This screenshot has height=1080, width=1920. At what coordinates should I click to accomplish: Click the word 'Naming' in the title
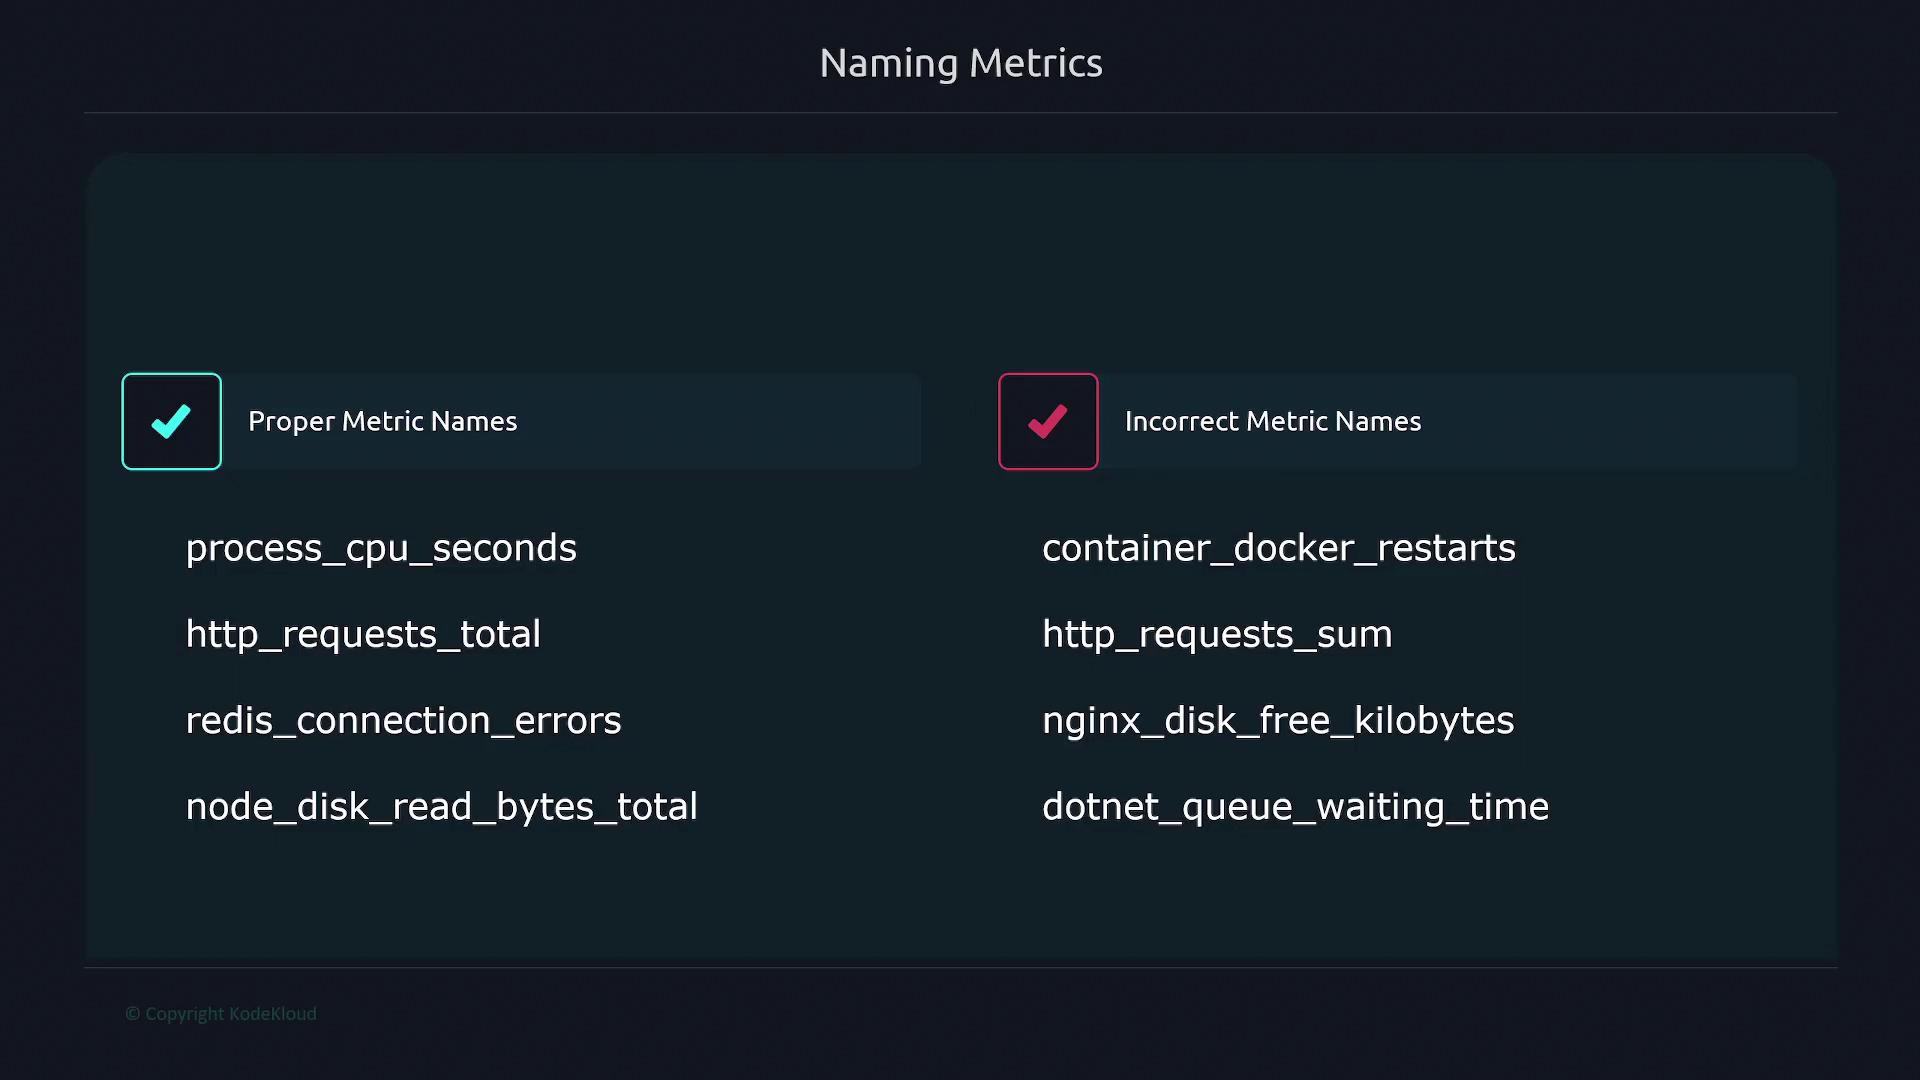click(x=888, y=63)
